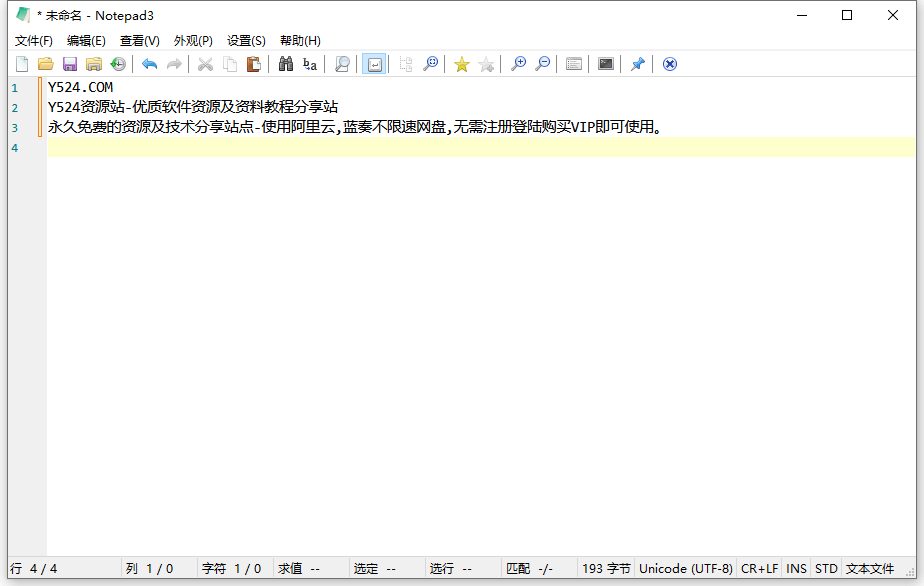This screenshot has height=586, width=924.
Task: Open the 编辑(E) menu
Action: point(86,41)
